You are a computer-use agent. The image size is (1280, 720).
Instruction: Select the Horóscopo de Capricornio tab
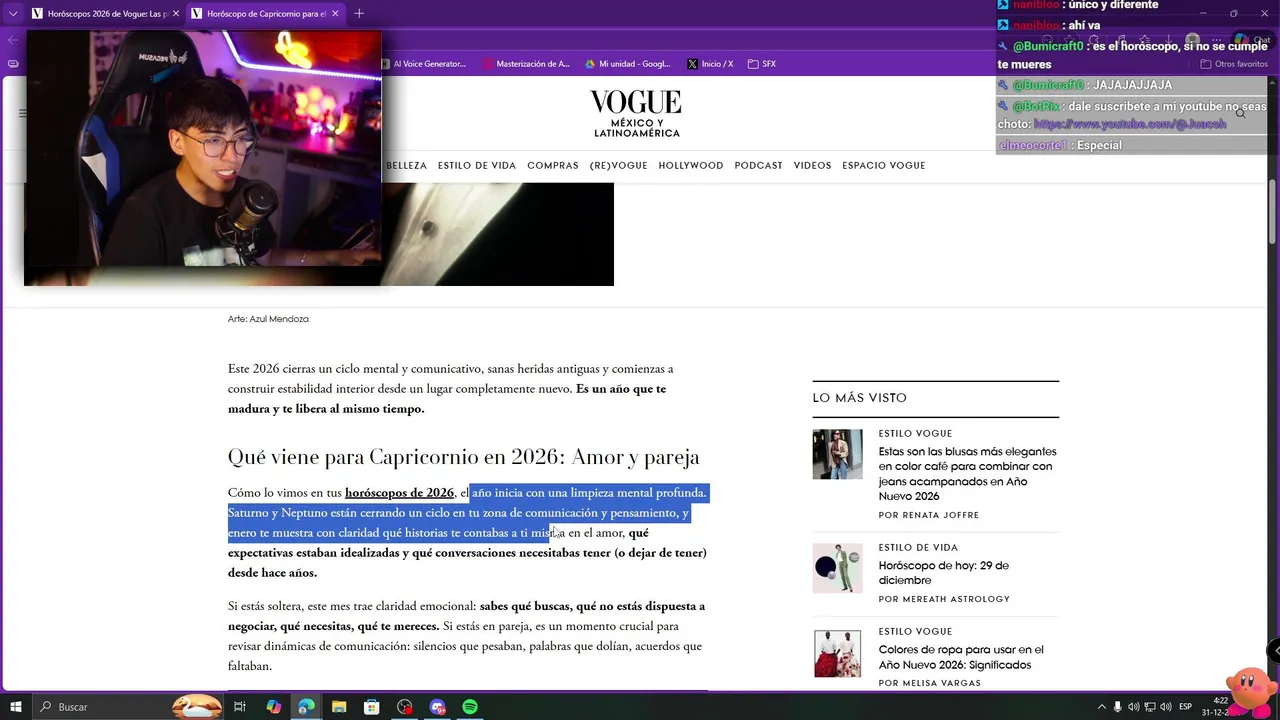[x=265, y=14]
